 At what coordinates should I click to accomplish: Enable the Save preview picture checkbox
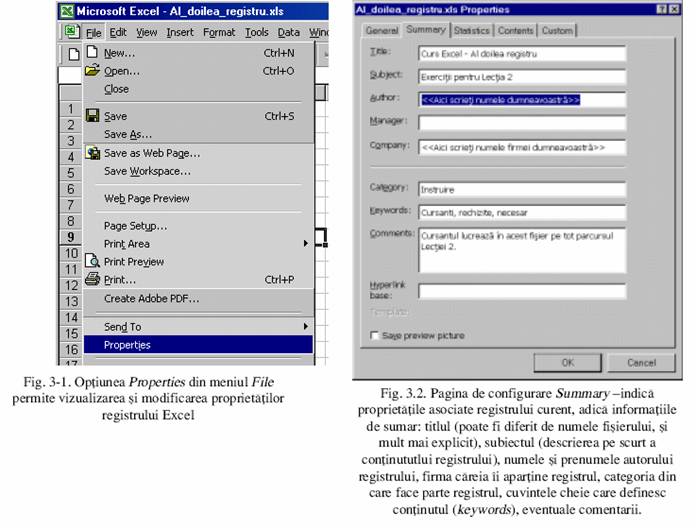point(374,335)
